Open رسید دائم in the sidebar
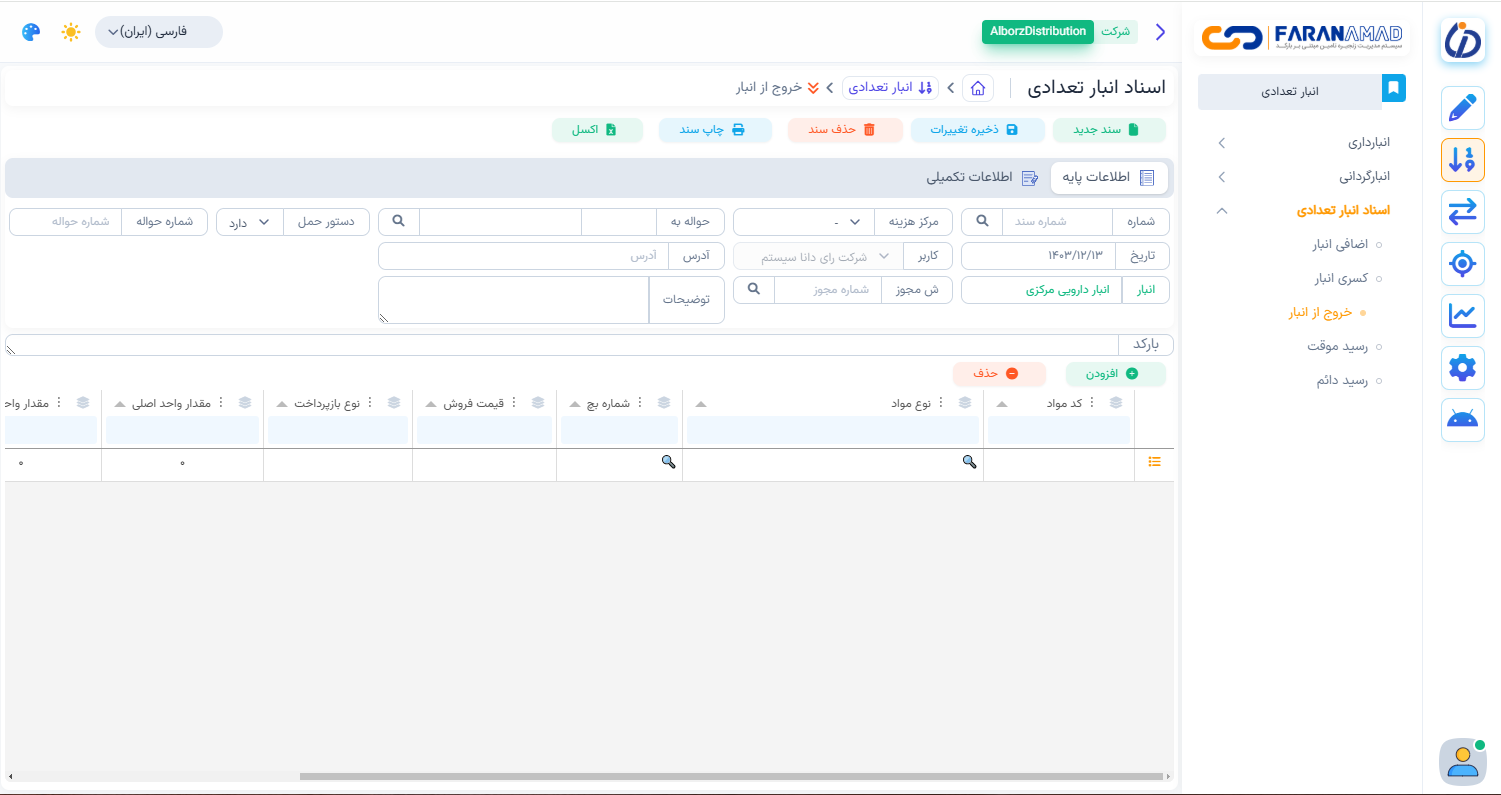 tap(1340, 381)
